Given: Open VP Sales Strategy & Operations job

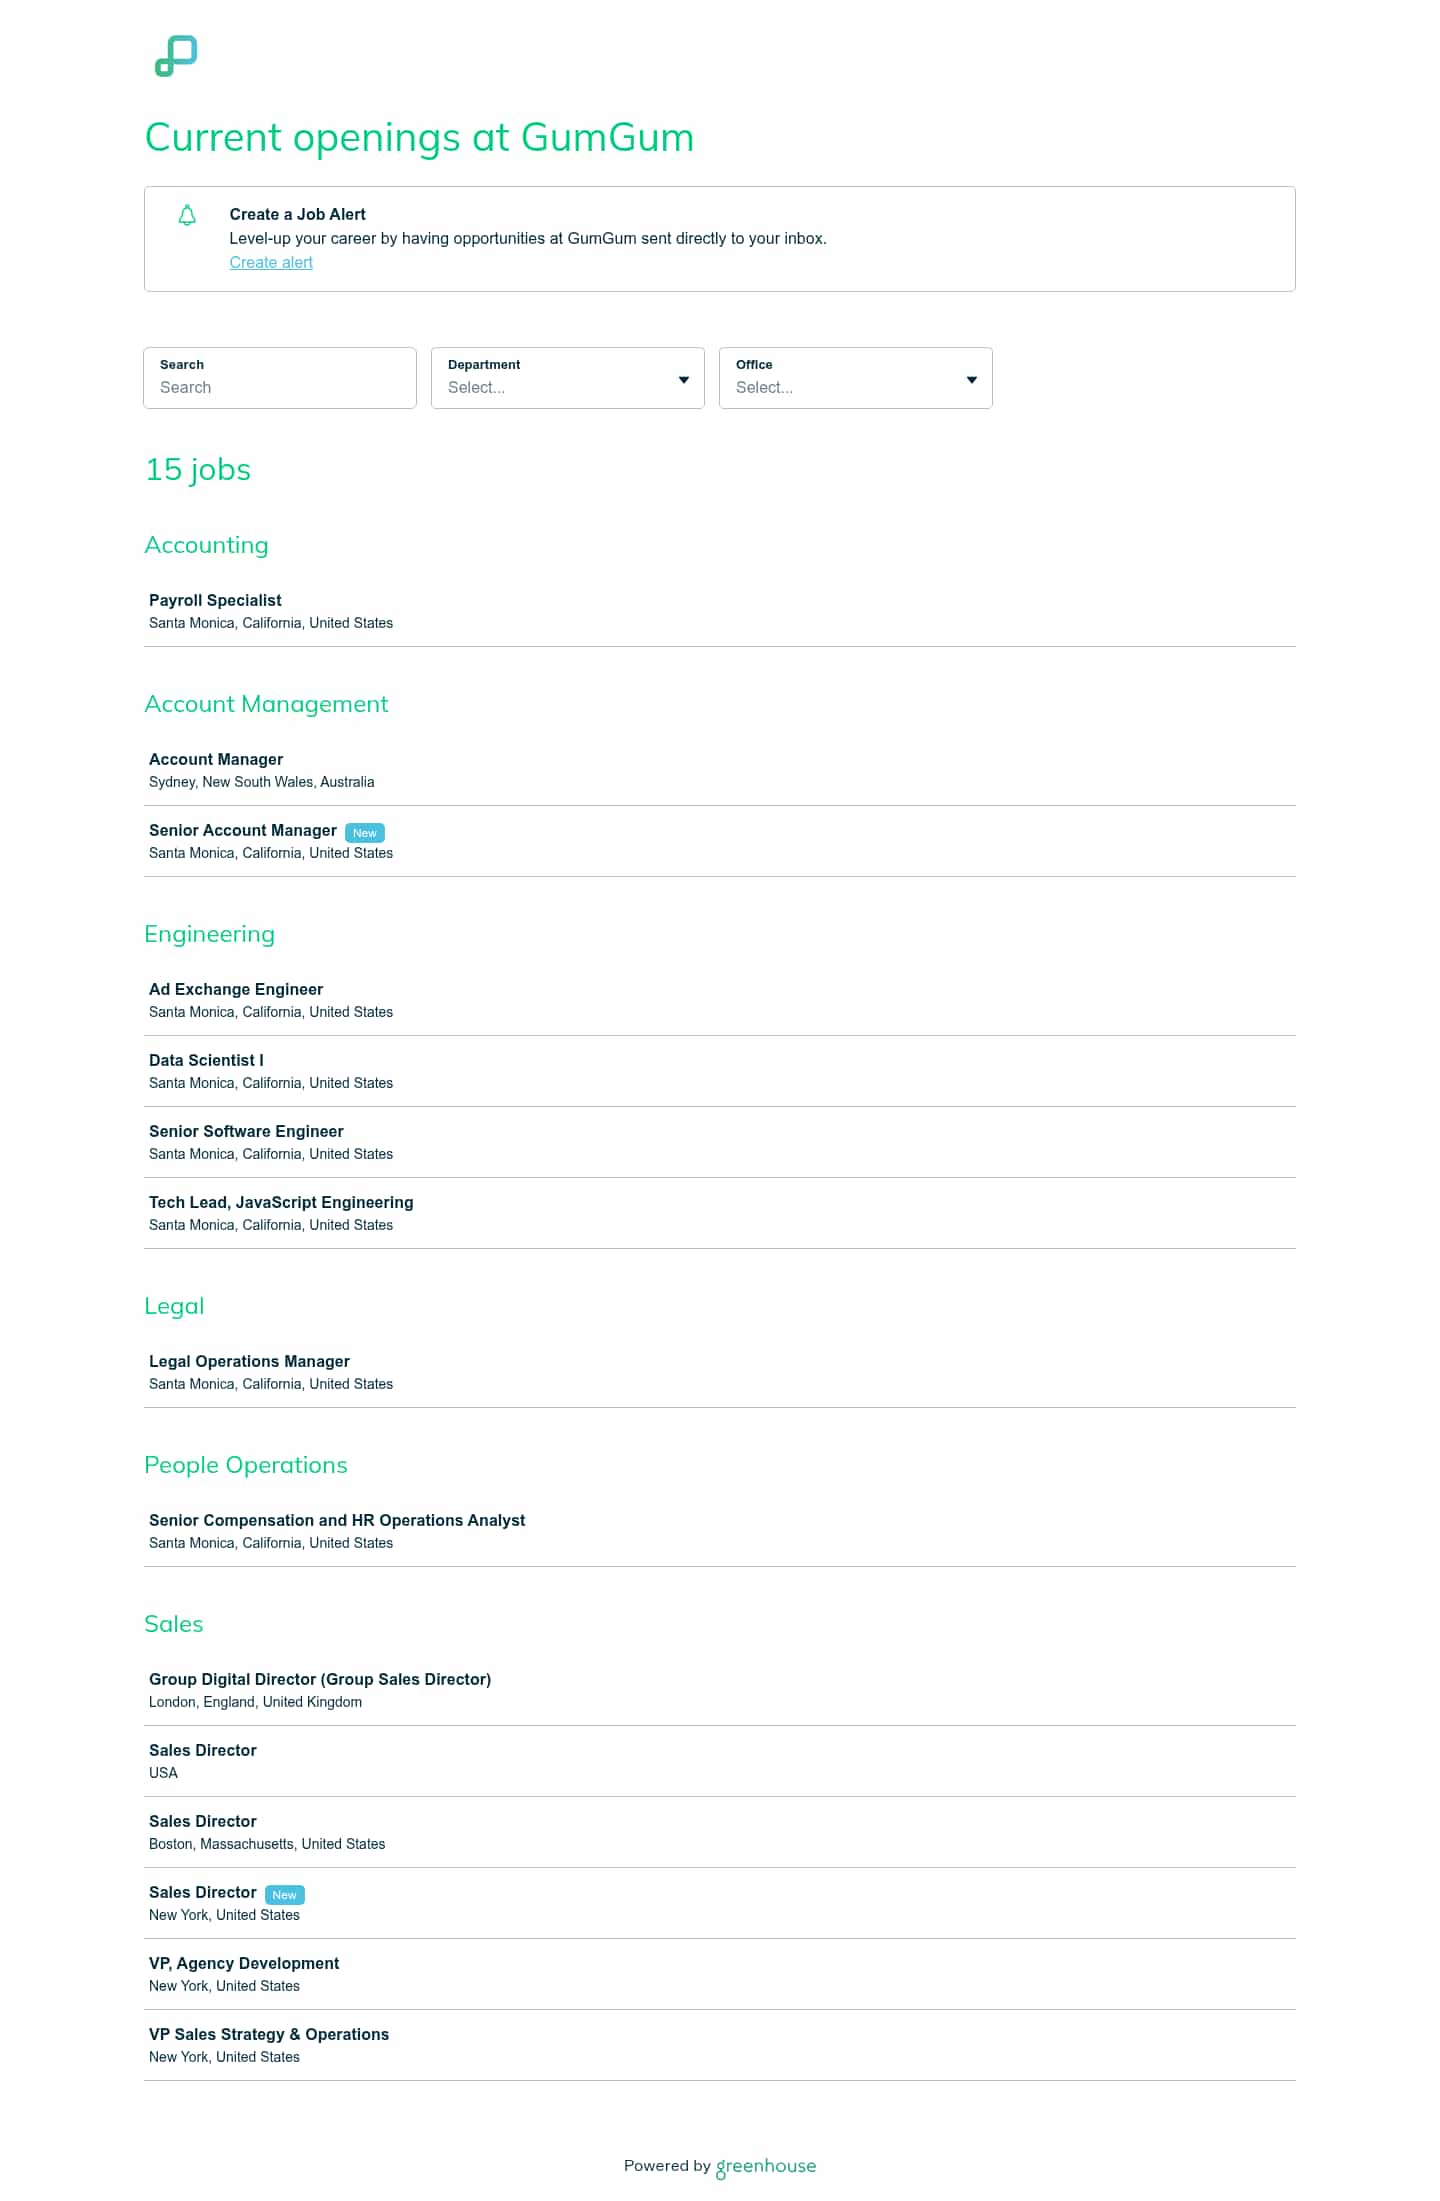Looking at the screenshot, I should pyautogui.click(x=720, y=2045).
